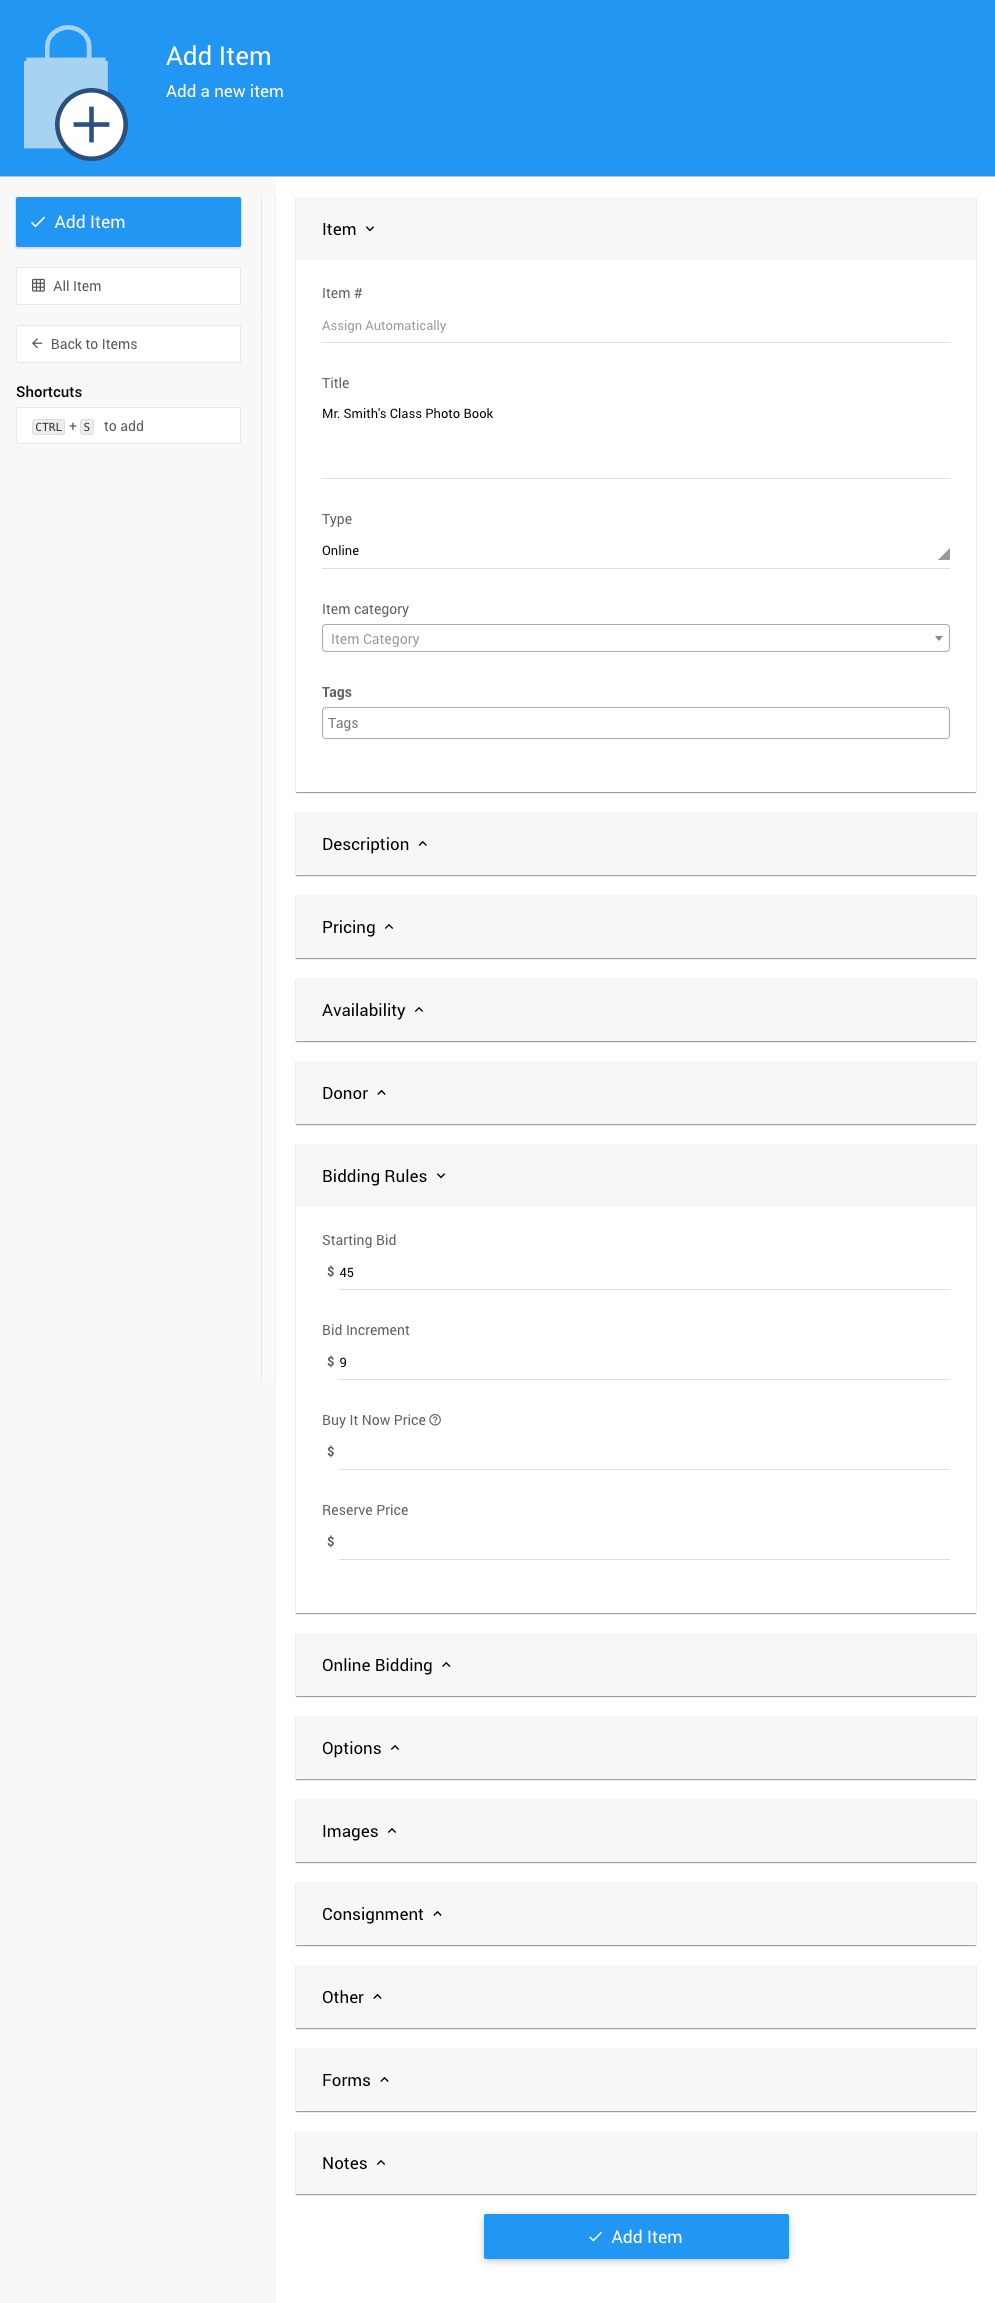This screenshot has height=2303, width=995.
Task: Open the Type dropdown showing Online
Action: 635,551
